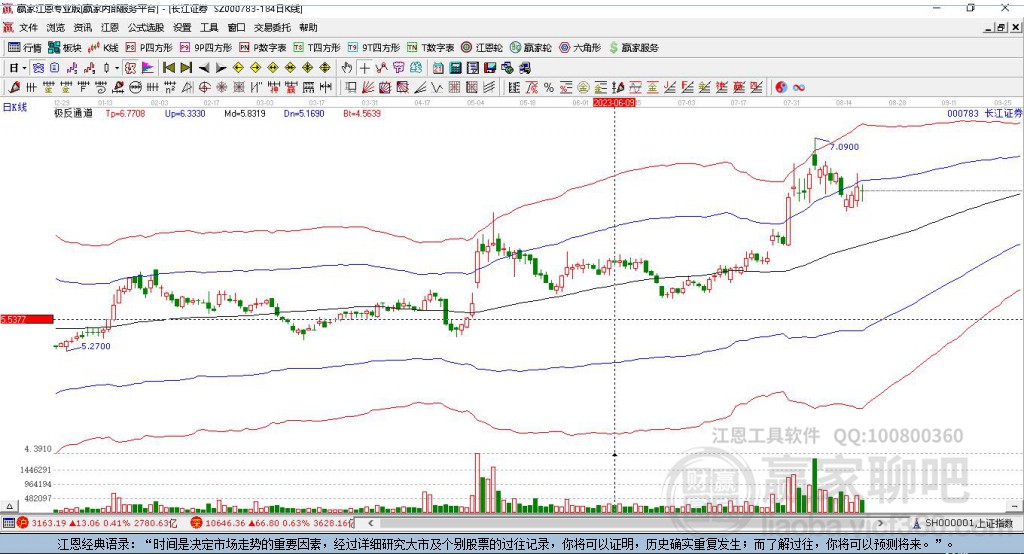Image resolution: width=1024 pixels, height=554 pixels.
Task: Click the last yellow diamond arrow icon
Action: click(x=325, y=68)
